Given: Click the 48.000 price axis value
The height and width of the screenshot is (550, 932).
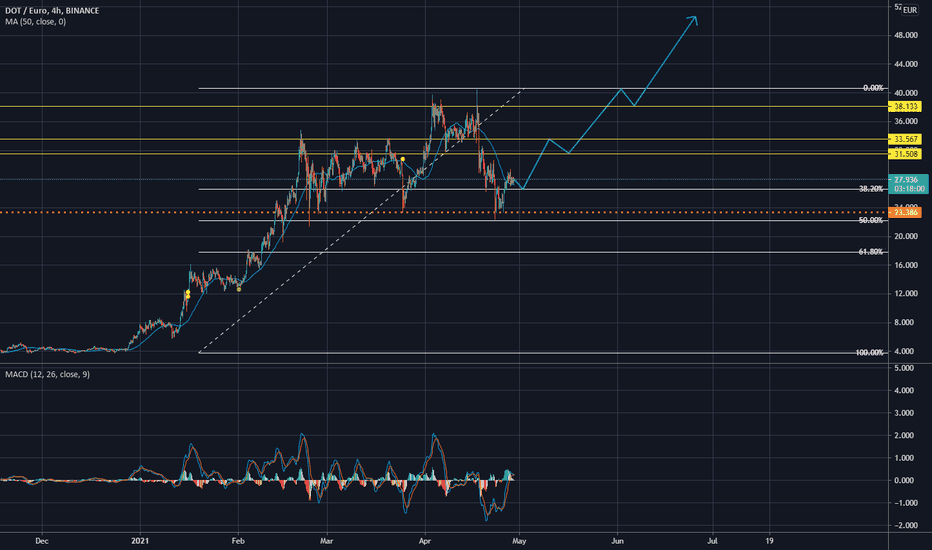Looking at the screenshot, I should tap(906, 36).
